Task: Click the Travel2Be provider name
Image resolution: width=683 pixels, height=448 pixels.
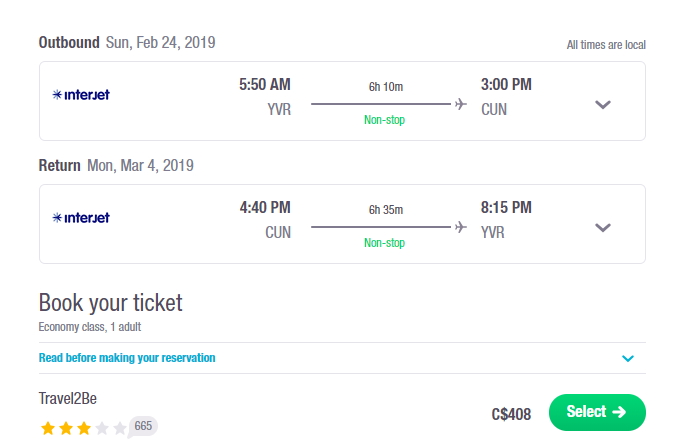Action: (68, 398)
